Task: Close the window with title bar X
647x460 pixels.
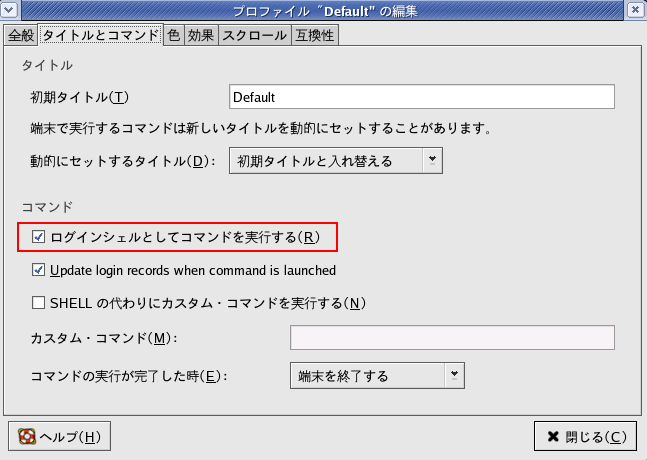Action: coord(636,9)
